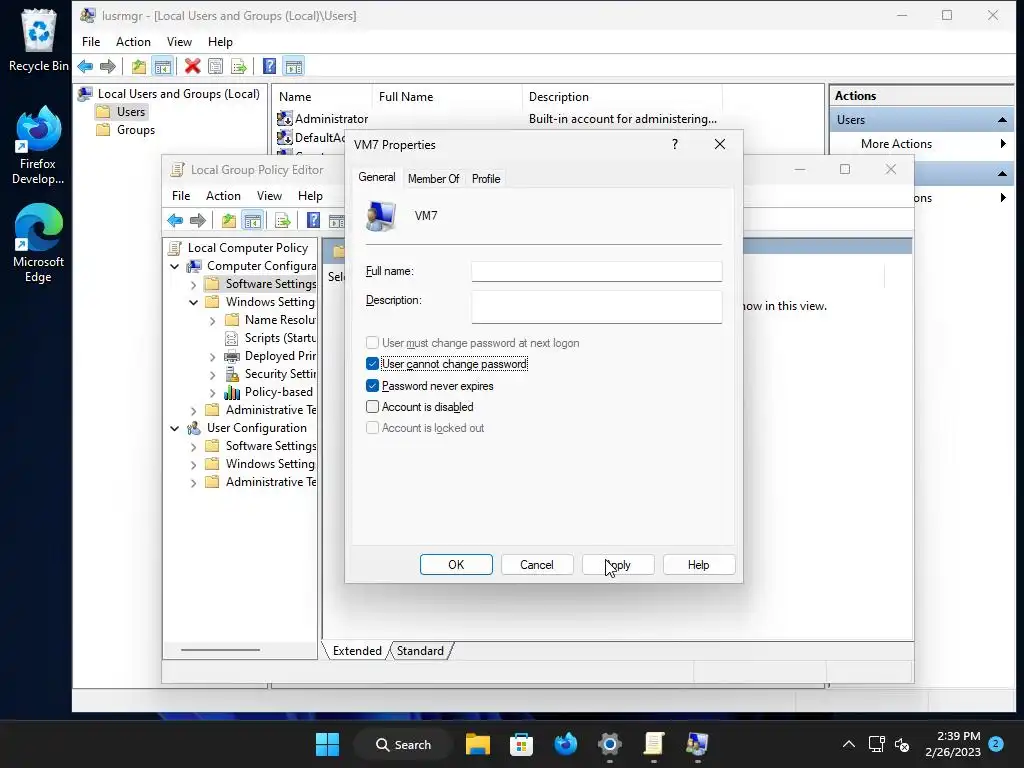Viewport: 1024px width, 768px height.
Task: Click Help icon in Group Policy Editor toolbar
Action: [313, 221]
